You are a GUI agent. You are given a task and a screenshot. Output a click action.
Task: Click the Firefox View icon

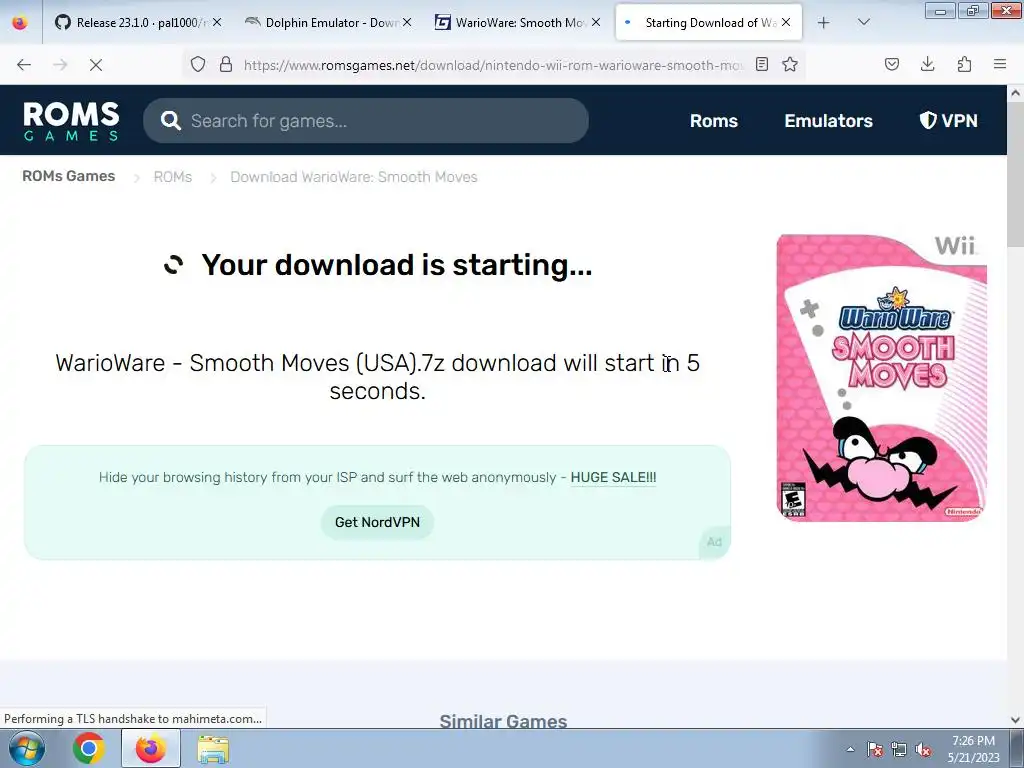click(20, 23)
